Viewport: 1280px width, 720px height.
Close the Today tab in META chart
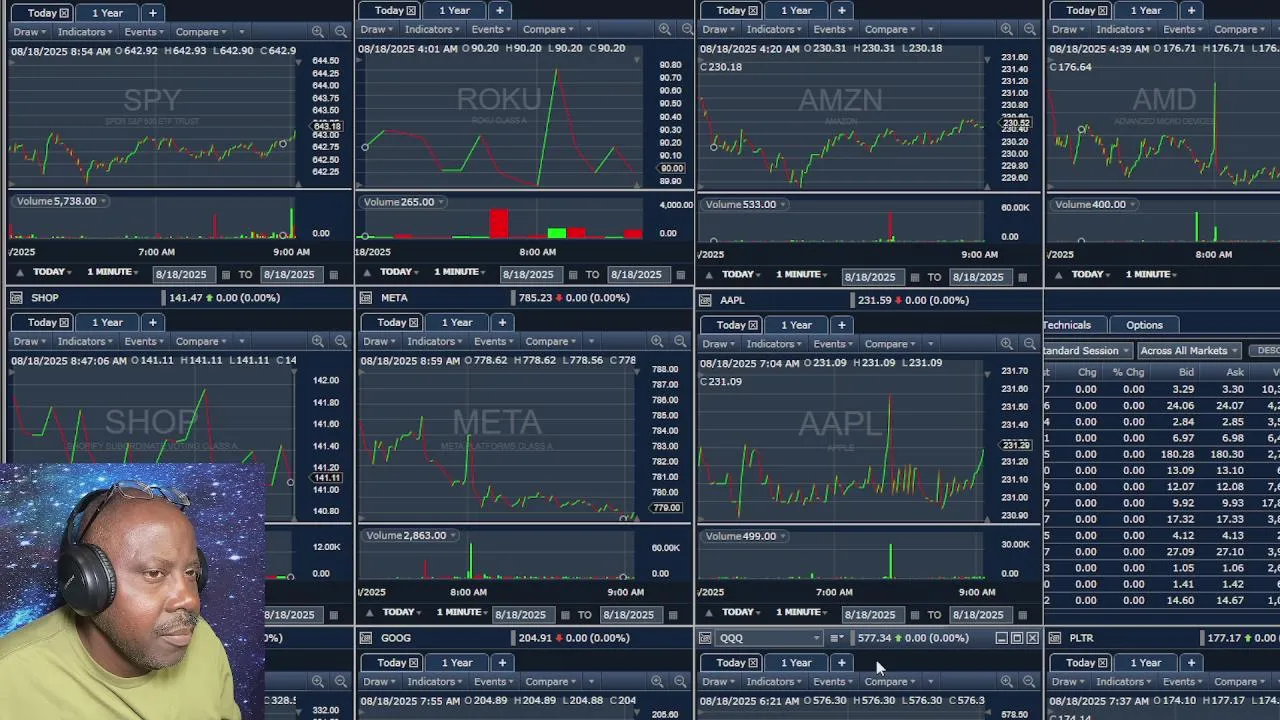click(x=414, y=322)
